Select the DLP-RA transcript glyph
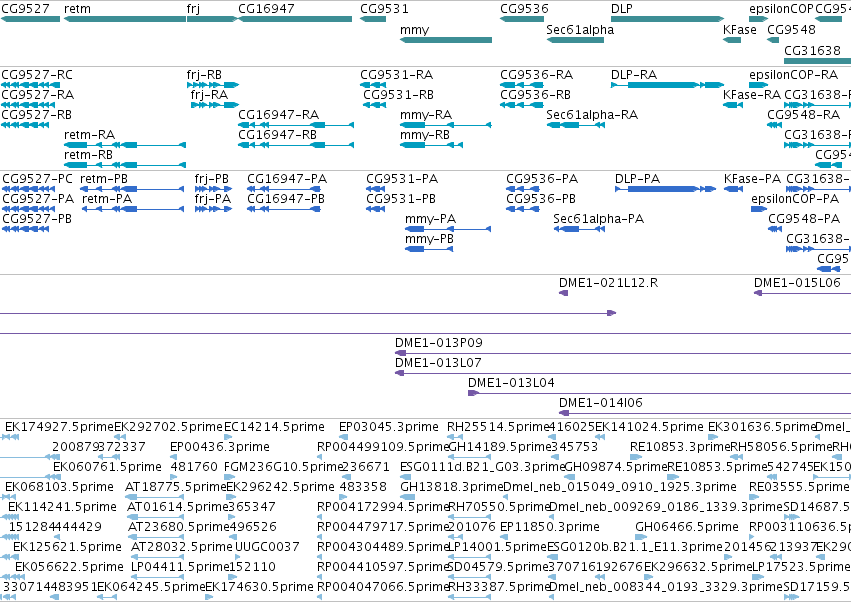Image resolution: width=851 pixels, height=602 pixels. click(x=668, y=85)
